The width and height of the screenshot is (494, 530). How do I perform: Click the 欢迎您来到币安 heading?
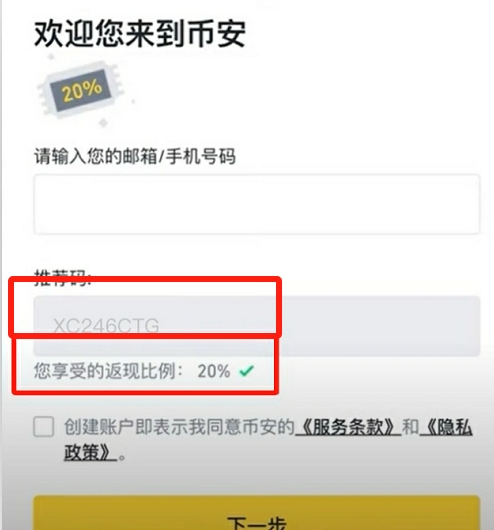pos(140,33)
